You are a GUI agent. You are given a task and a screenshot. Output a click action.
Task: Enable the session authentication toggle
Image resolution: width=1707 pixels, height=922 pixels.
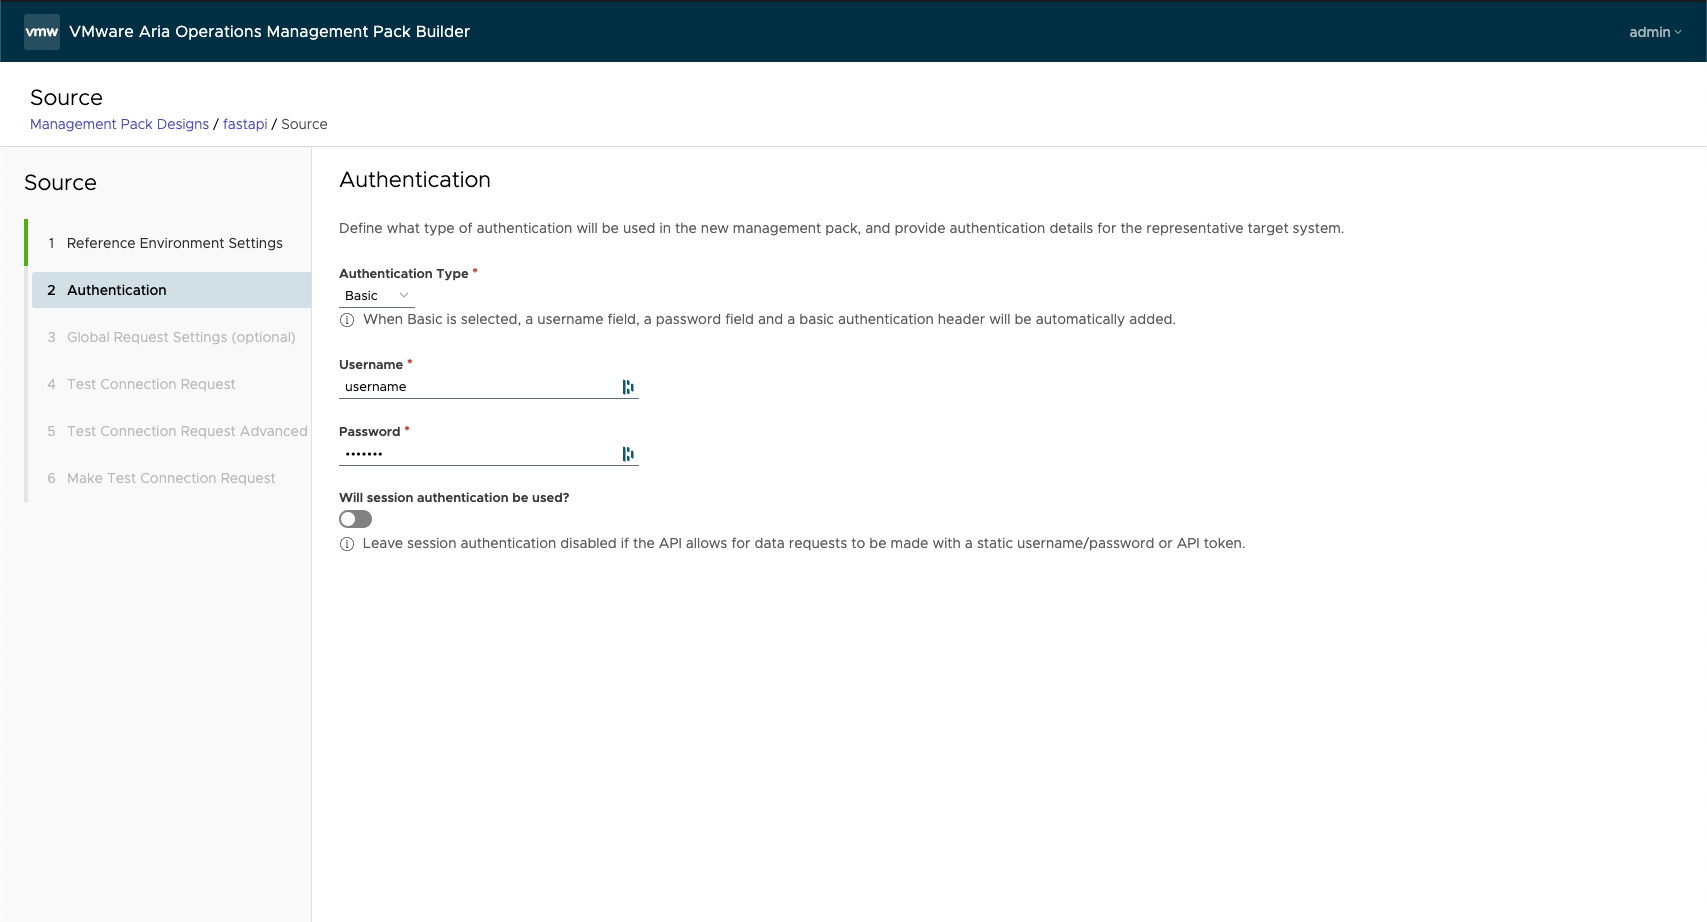pyautogui.click(x=355, y=519)
